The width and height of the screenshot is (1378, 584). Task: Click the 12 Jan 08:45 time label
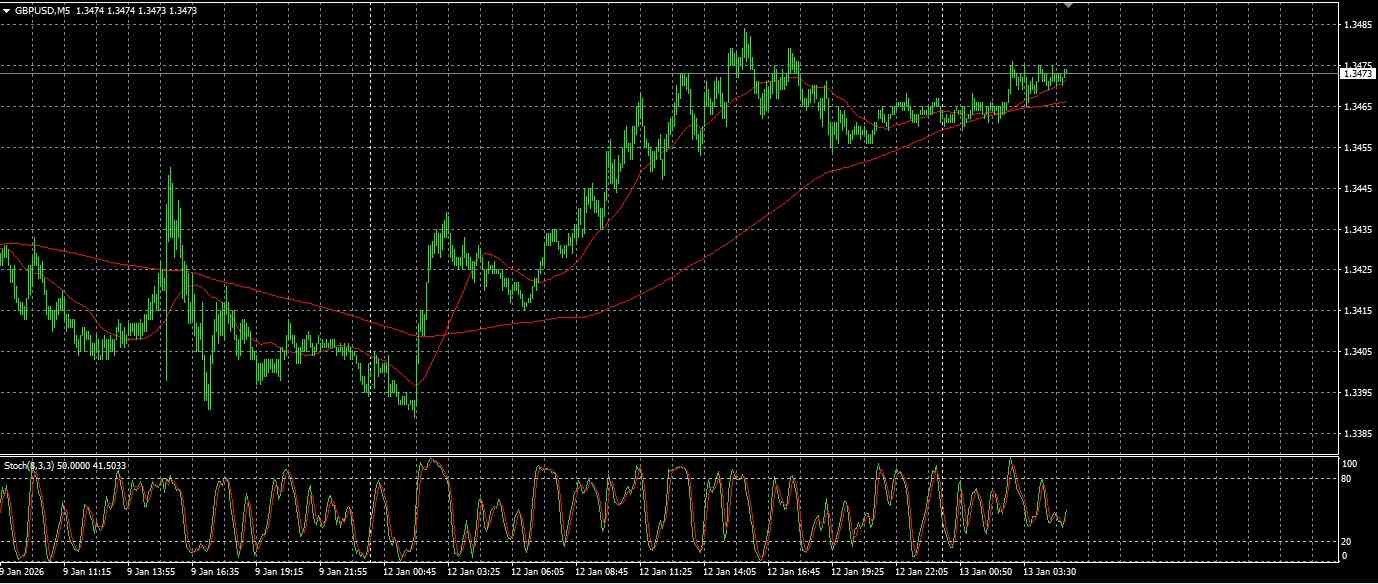click(x=601, y=572)
